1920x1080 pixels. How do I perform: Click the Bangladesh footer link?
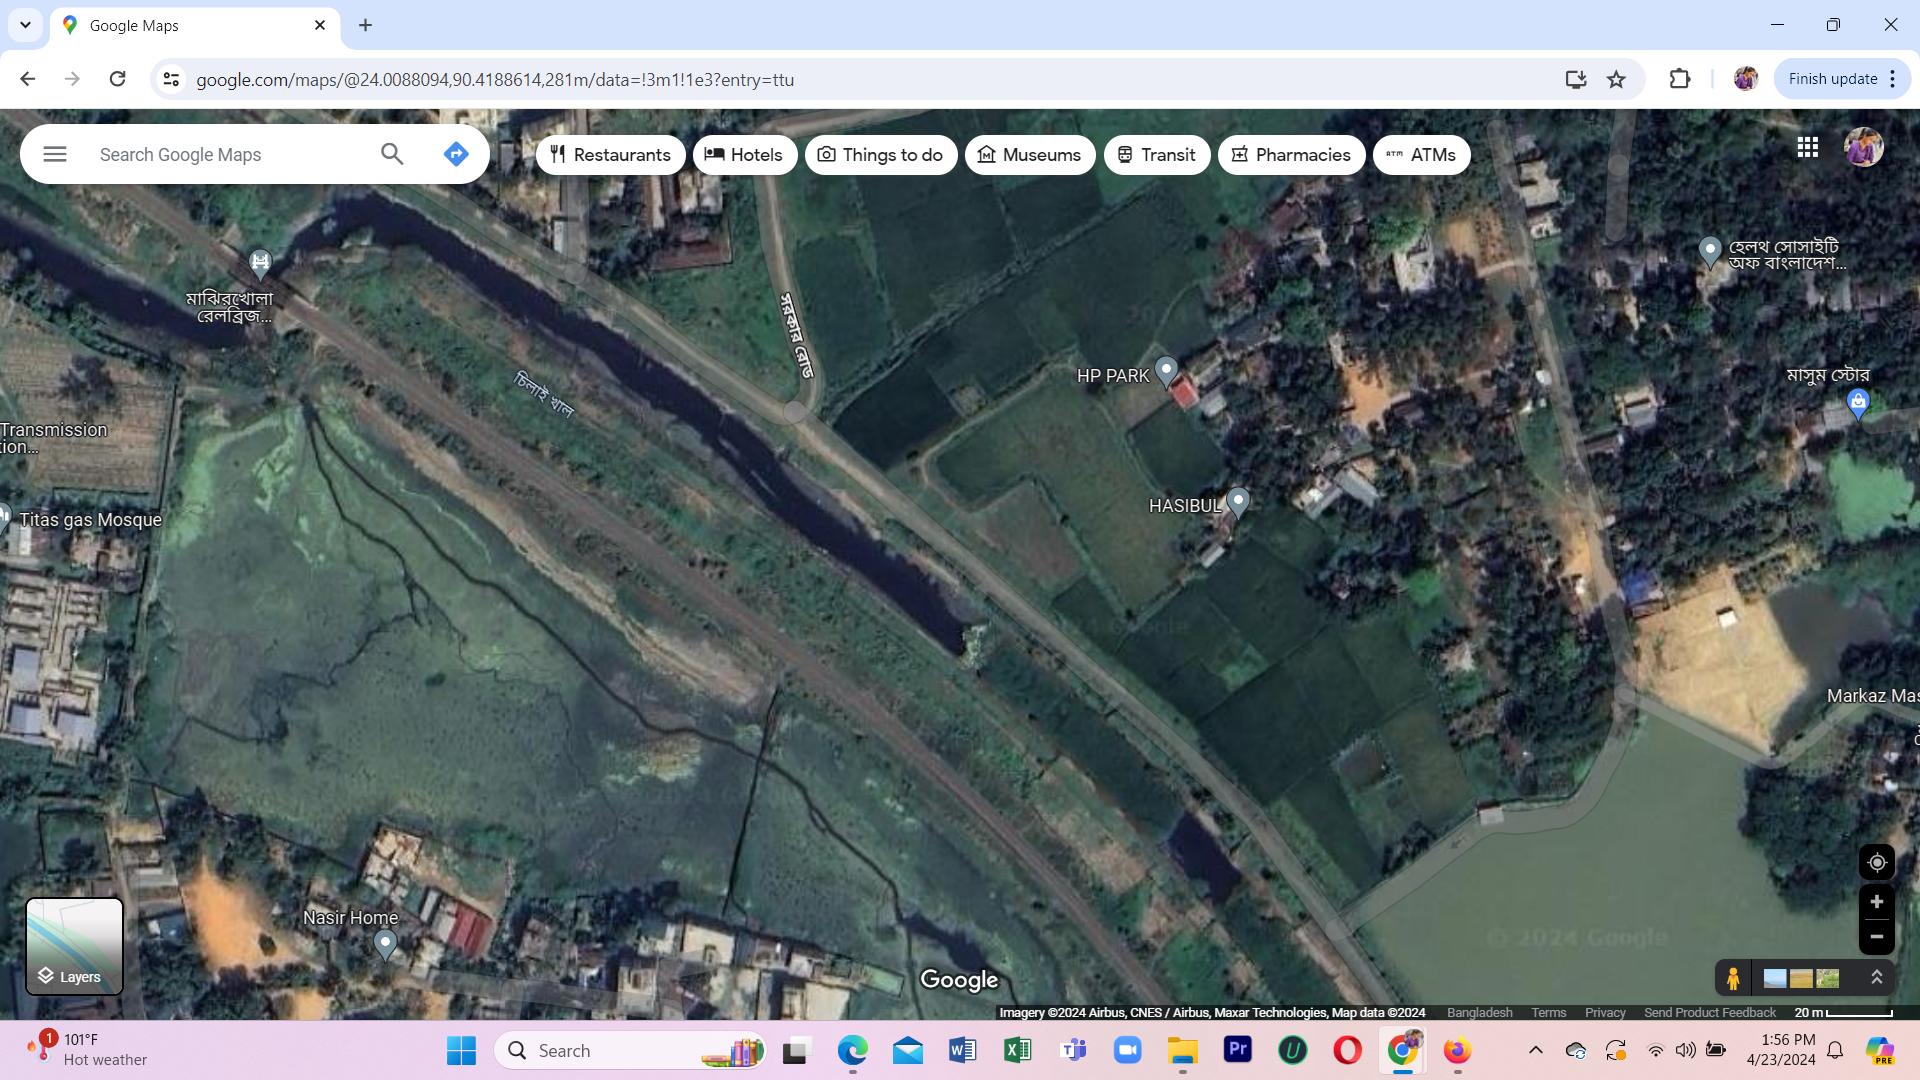[x=1479, y=1012]
